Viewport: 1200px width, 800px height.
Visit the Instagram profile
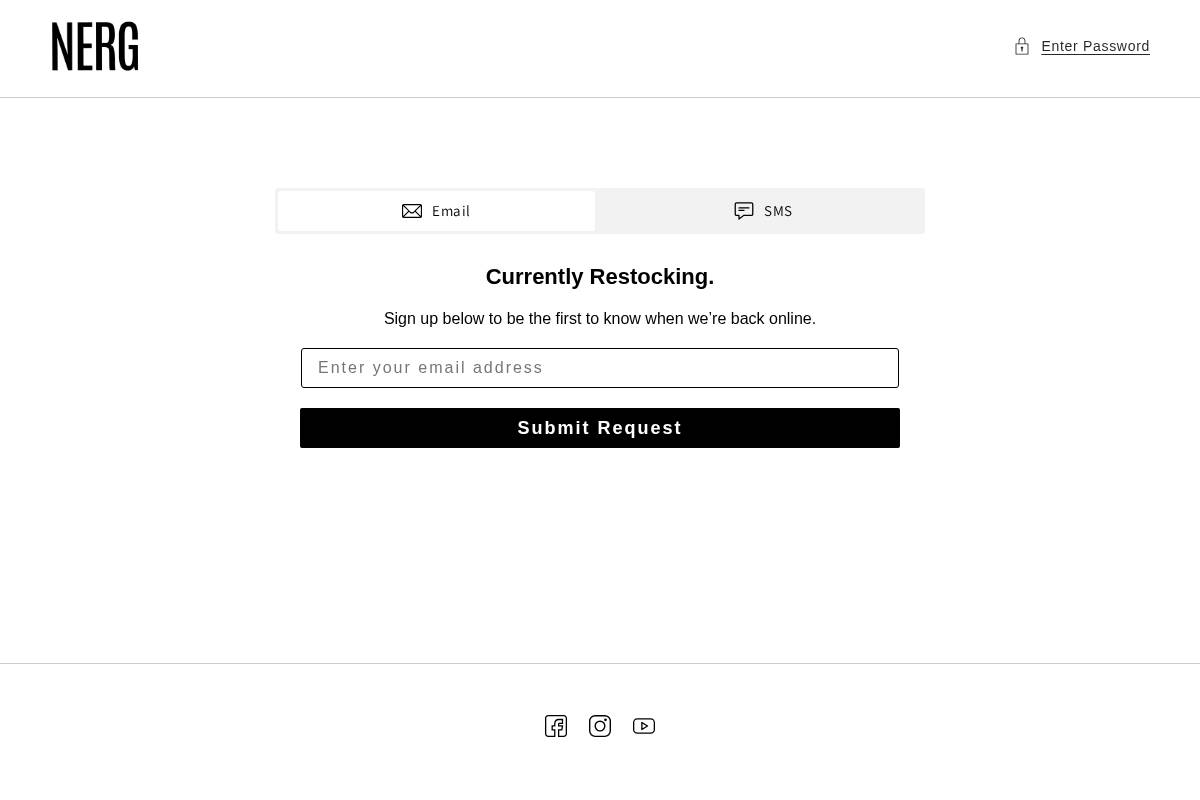point(600,726)
